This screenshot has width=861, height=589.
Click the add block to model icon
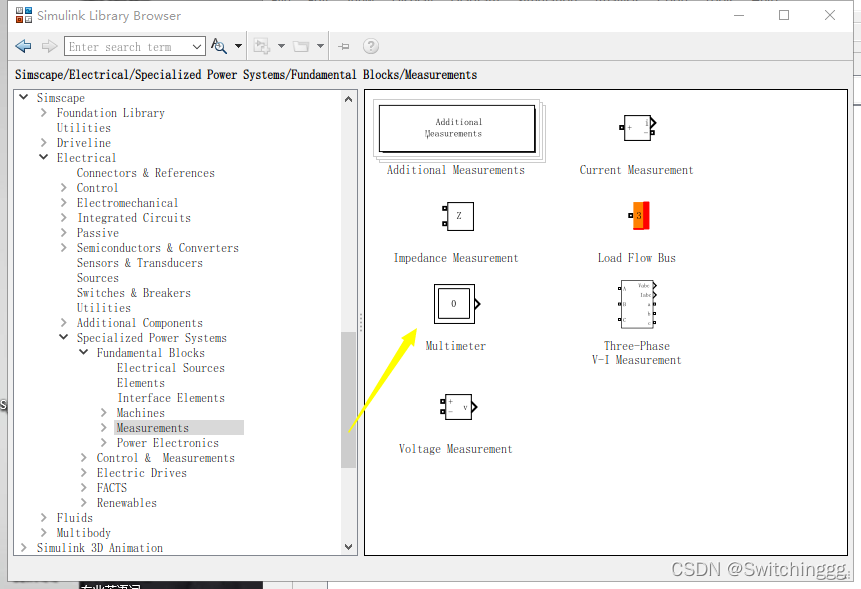pyautogui.click(x=261, y=46)
